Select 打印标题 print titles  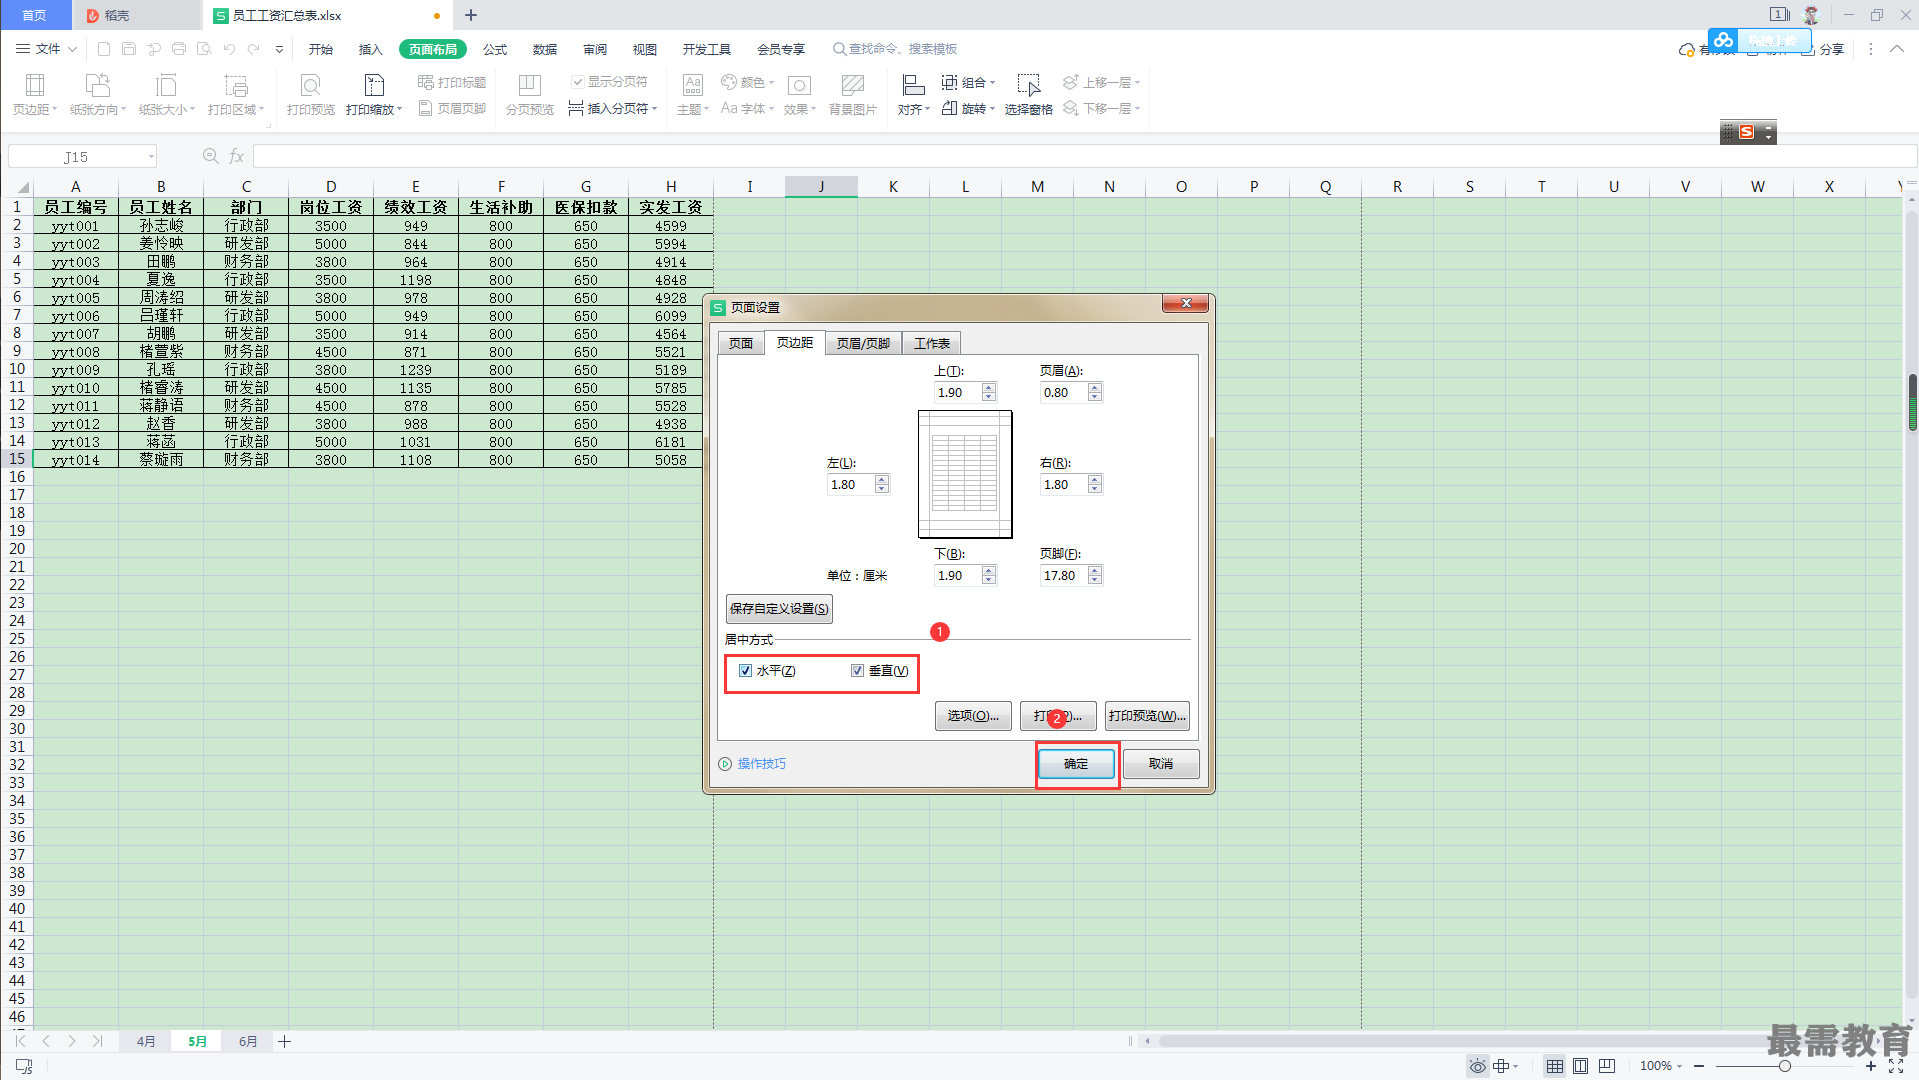pyautogui.click(x=452, y=82)
